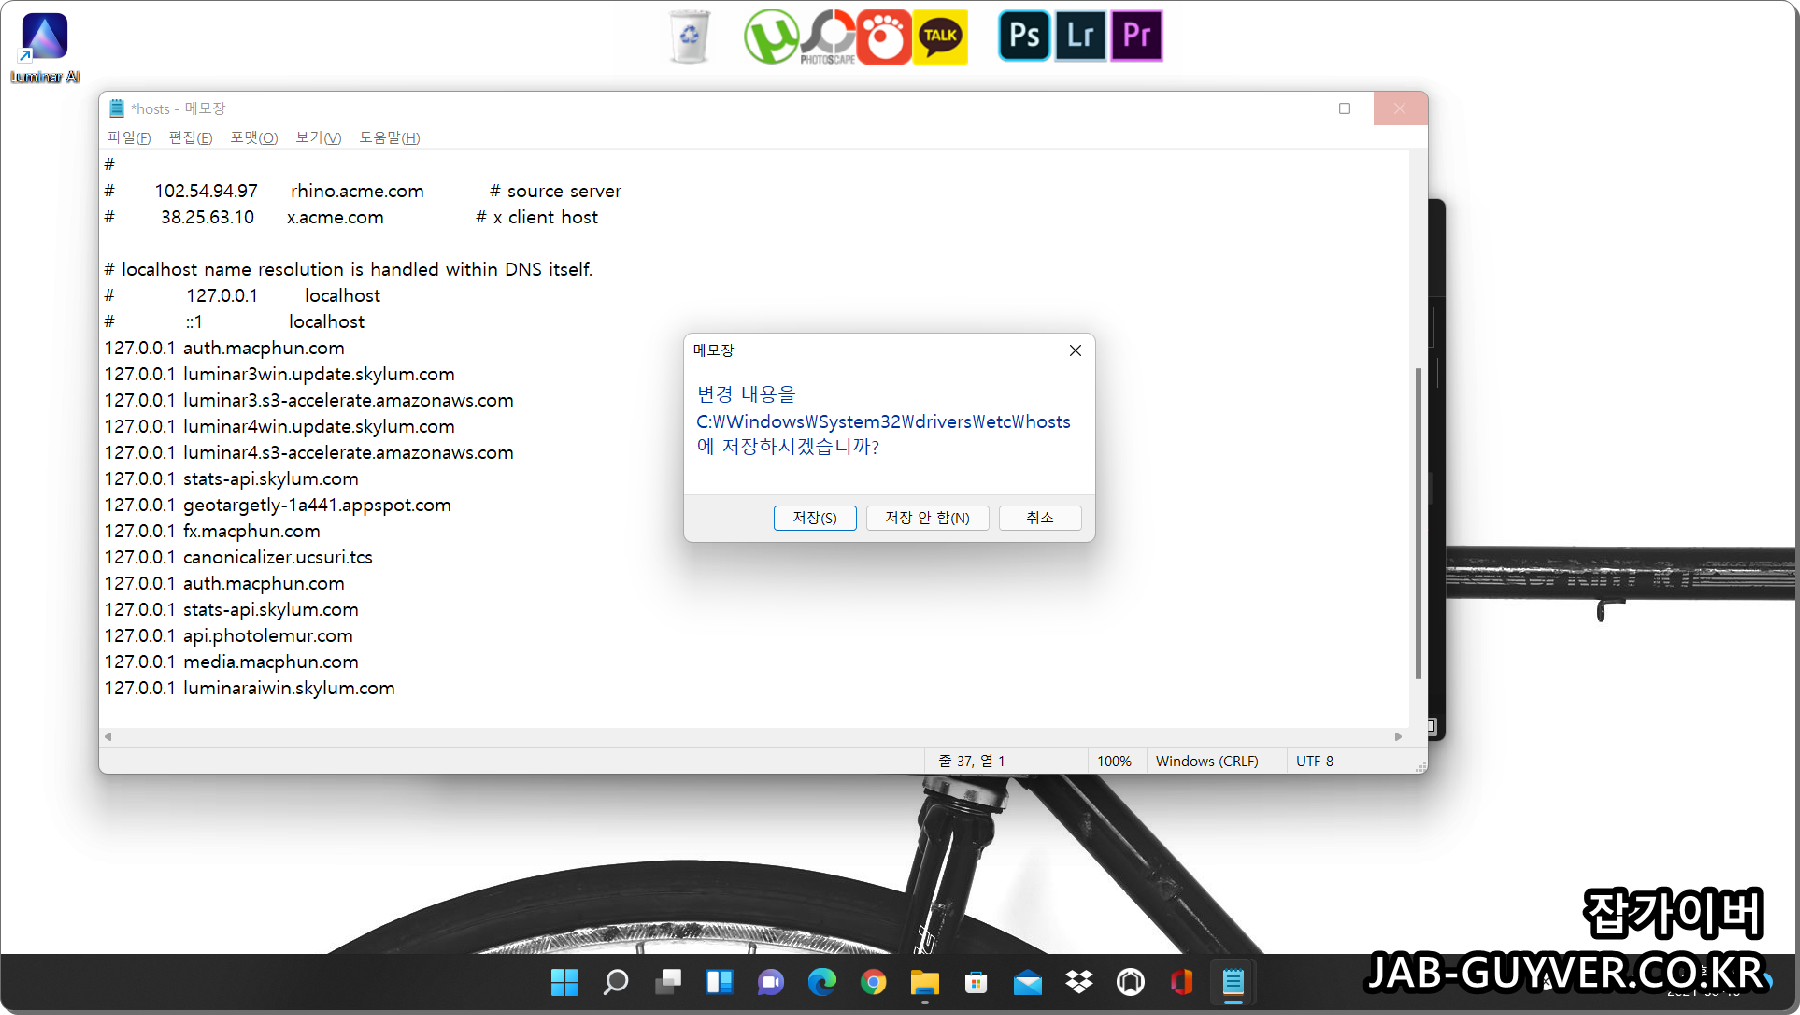The width and height of the screenshot is (1800, 1015).
Task: Open File Explorer from the taskbar
Action: click(x=925, y=983)
